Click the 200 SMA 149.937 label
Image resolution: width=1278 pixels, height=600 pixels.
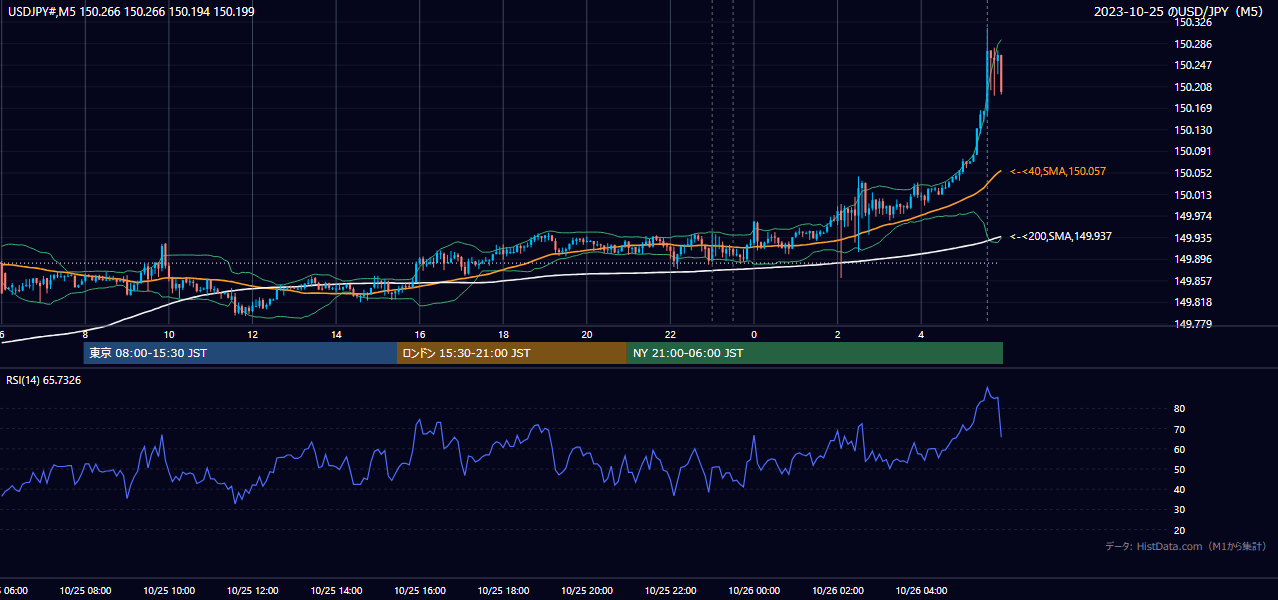click(1061, 236)
